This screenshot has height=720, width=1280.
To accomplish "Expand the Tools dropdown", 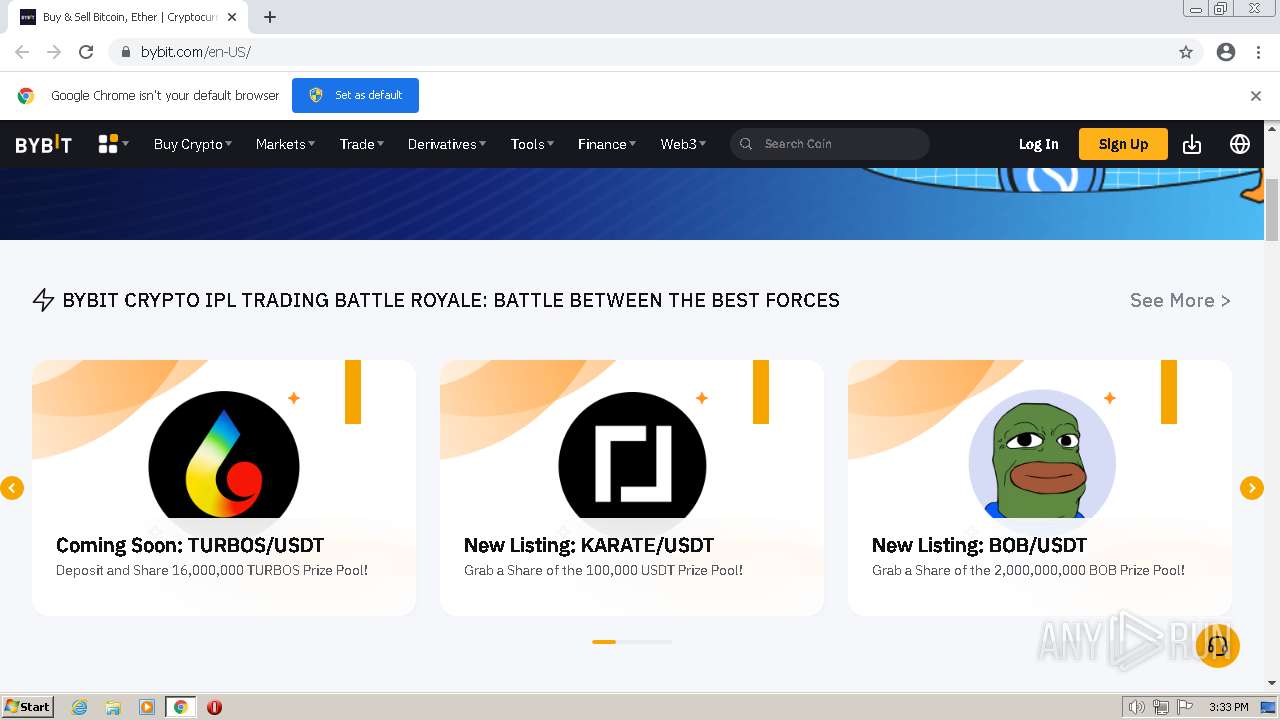I will pyautogui.click(x=532, y=144).
